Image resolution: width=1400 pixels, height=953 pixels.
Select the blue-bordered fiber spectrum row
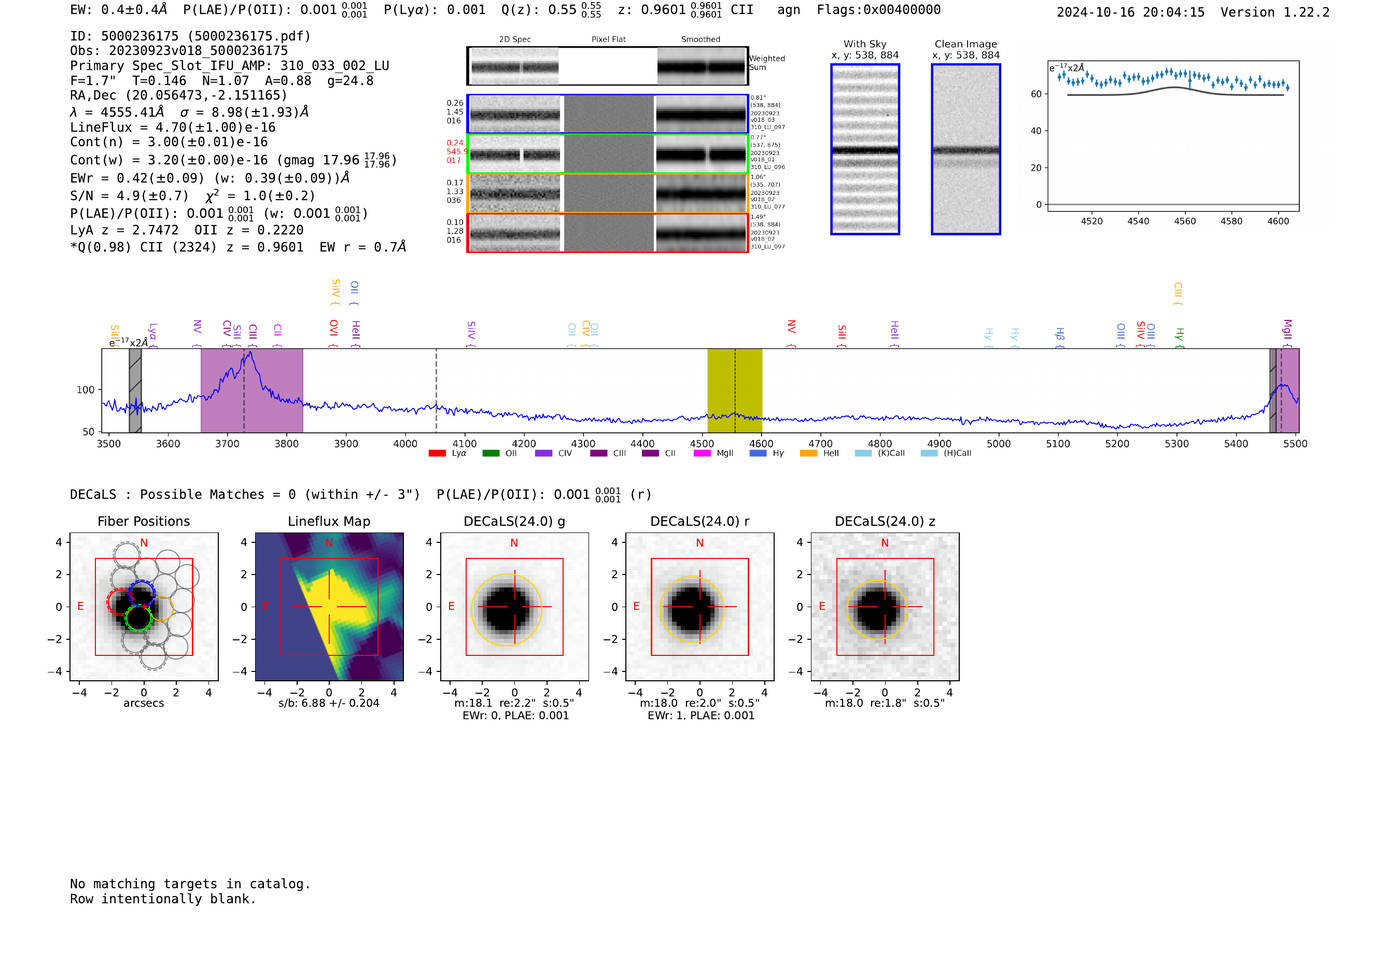pyautogui.click(x=607, y=114)
